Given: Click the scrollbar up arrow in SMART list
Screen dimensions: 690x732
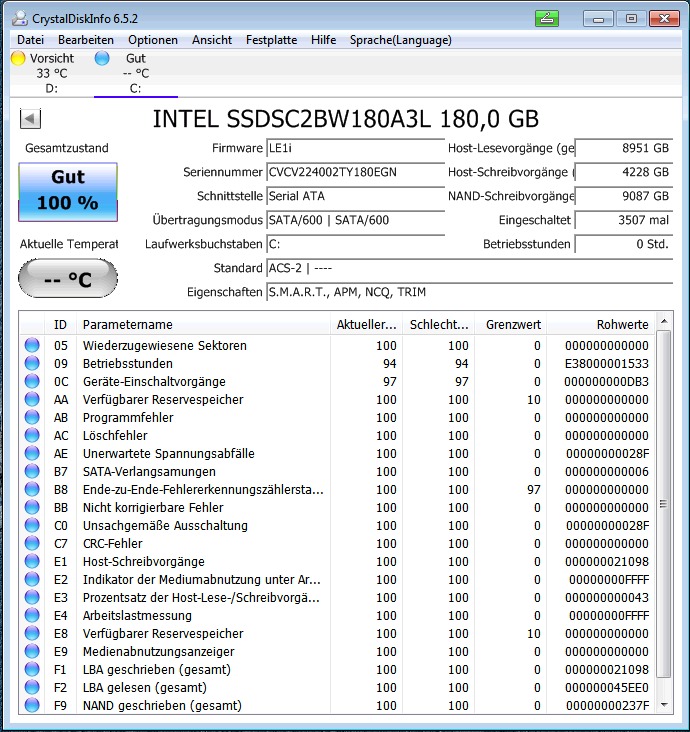Looking at the screenshot, I should coord(664,321).
